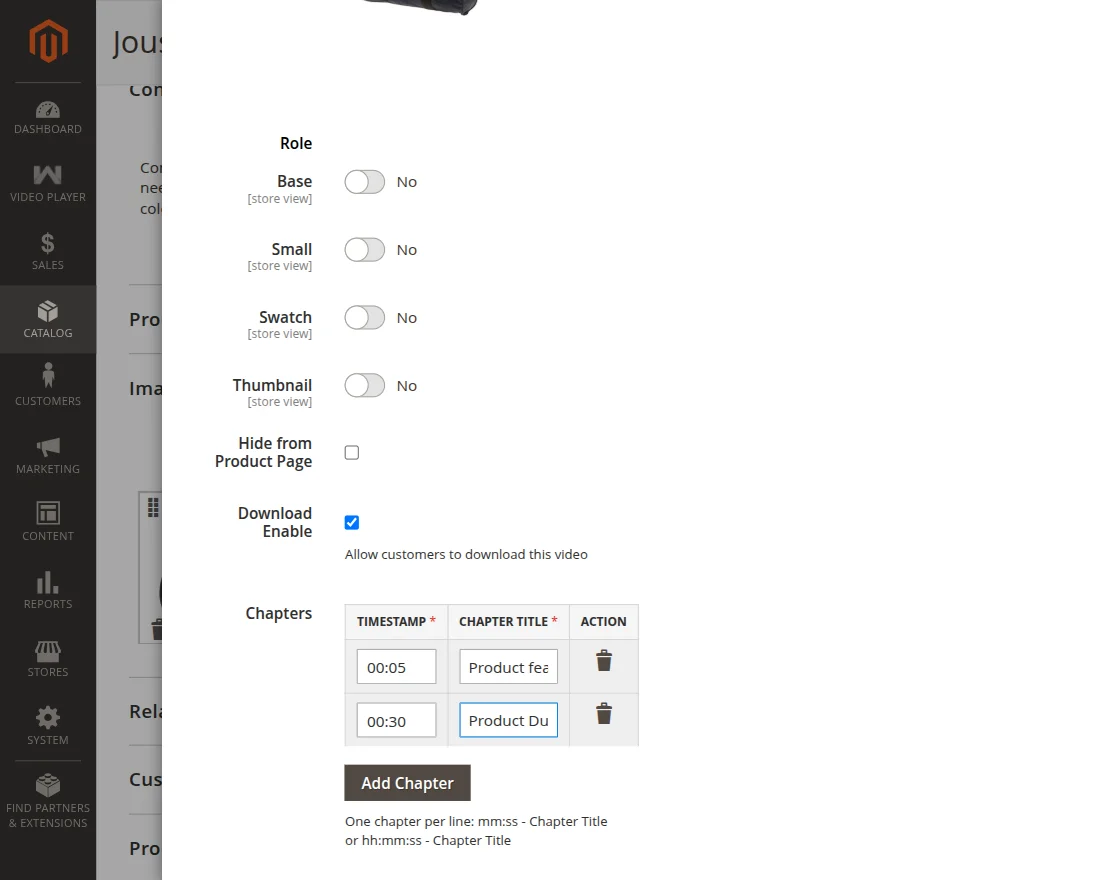Delete the 00:05 chapter row
Screen dimensions: 1120x880
click(x=604, y=661)
